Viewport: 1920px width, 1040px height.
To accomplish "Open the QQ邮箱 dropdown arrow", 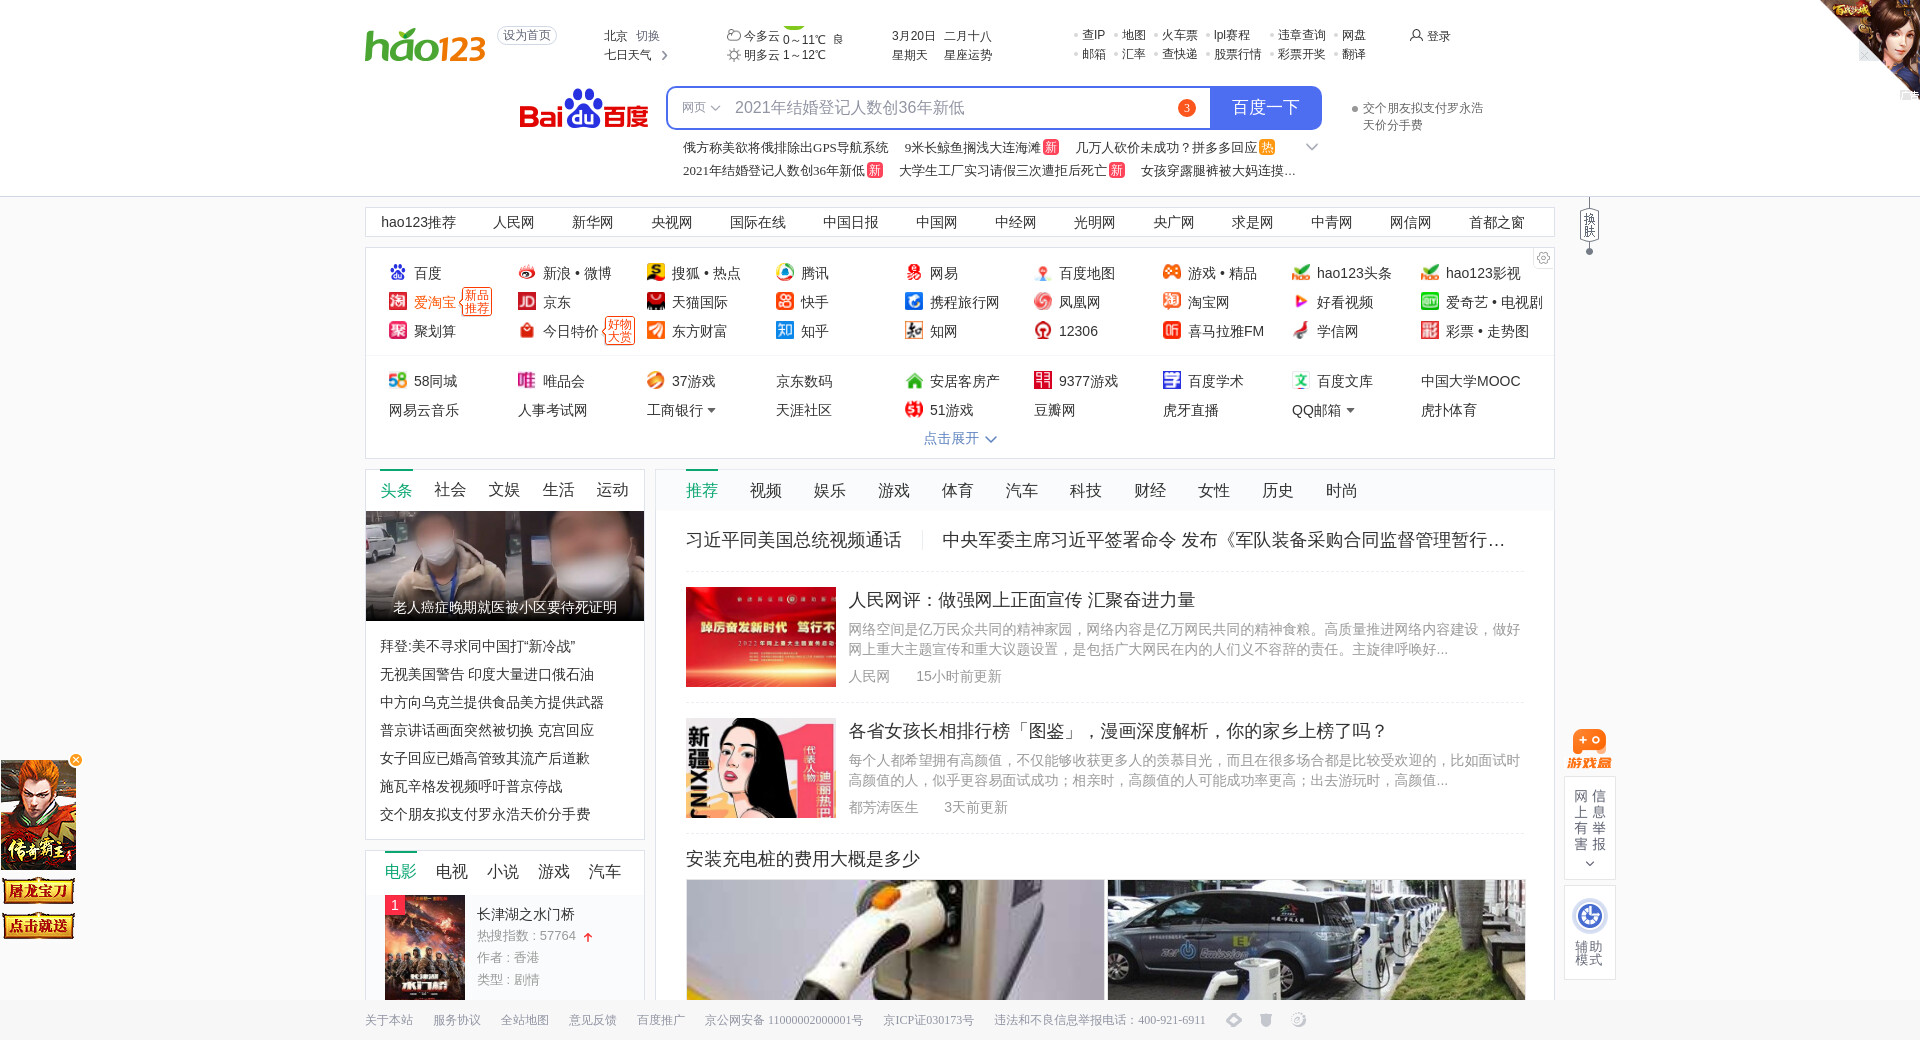I will [x=1351, y=411].
